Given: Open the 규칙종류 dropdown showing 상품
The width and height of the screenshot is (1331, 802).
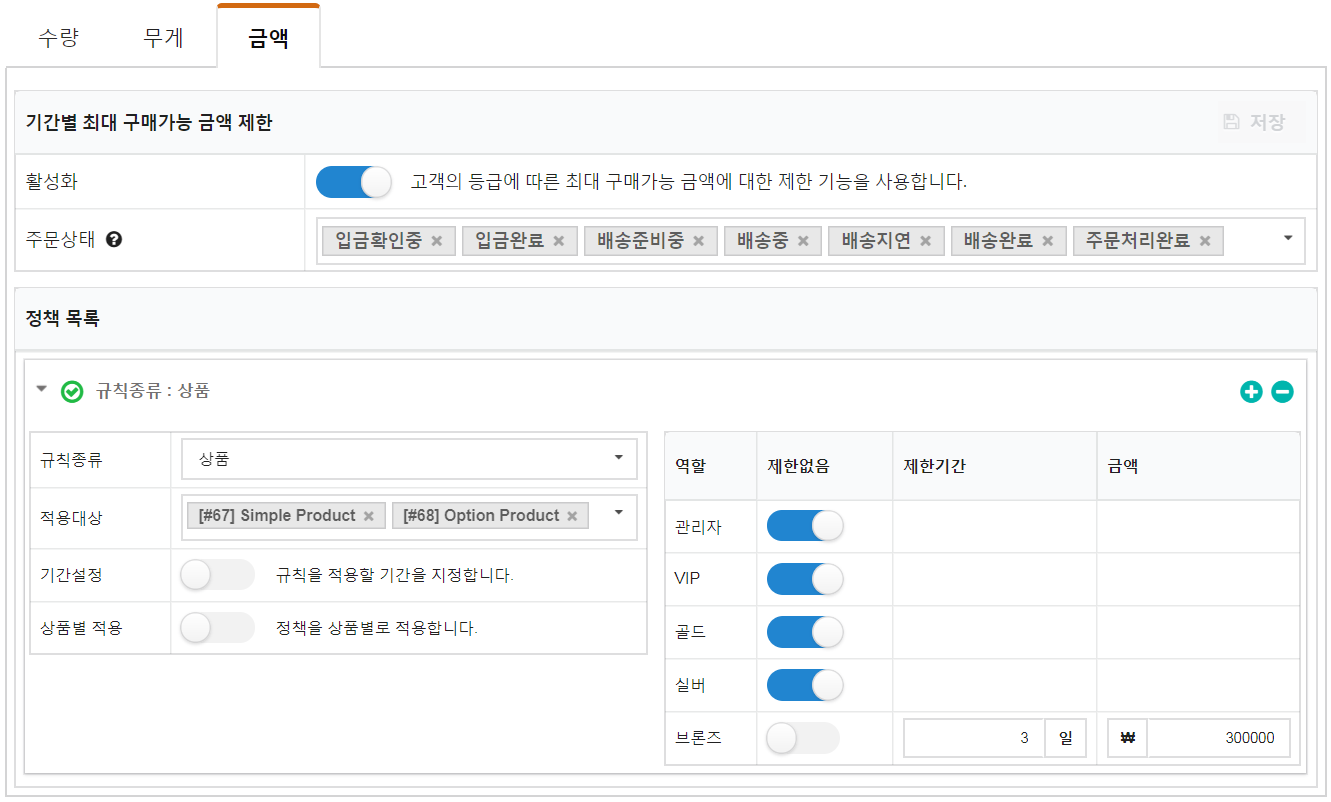Looking at the screenshot, I should click(x=409, y=459).
